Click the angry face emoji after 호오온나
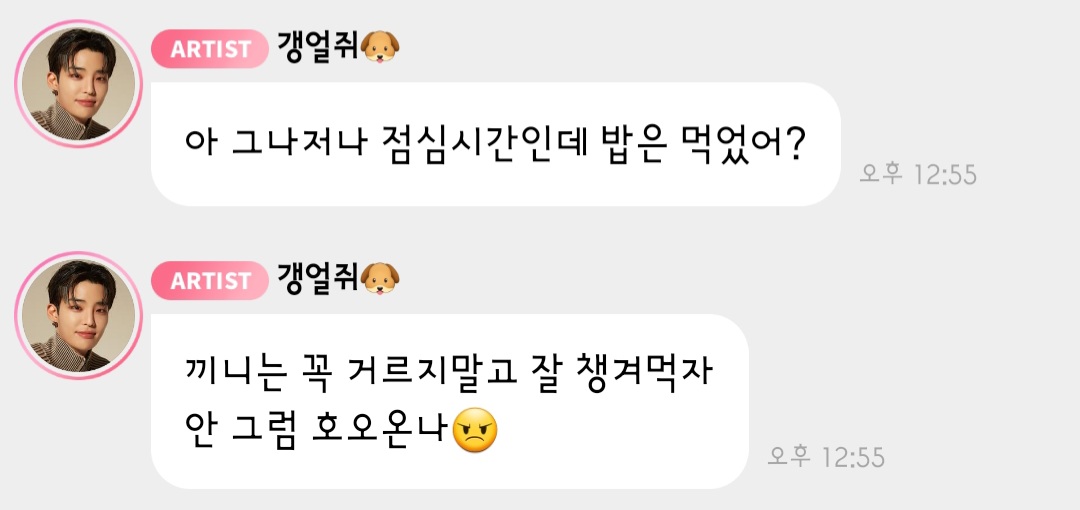 pyautogui.click(x=476, y=431)
